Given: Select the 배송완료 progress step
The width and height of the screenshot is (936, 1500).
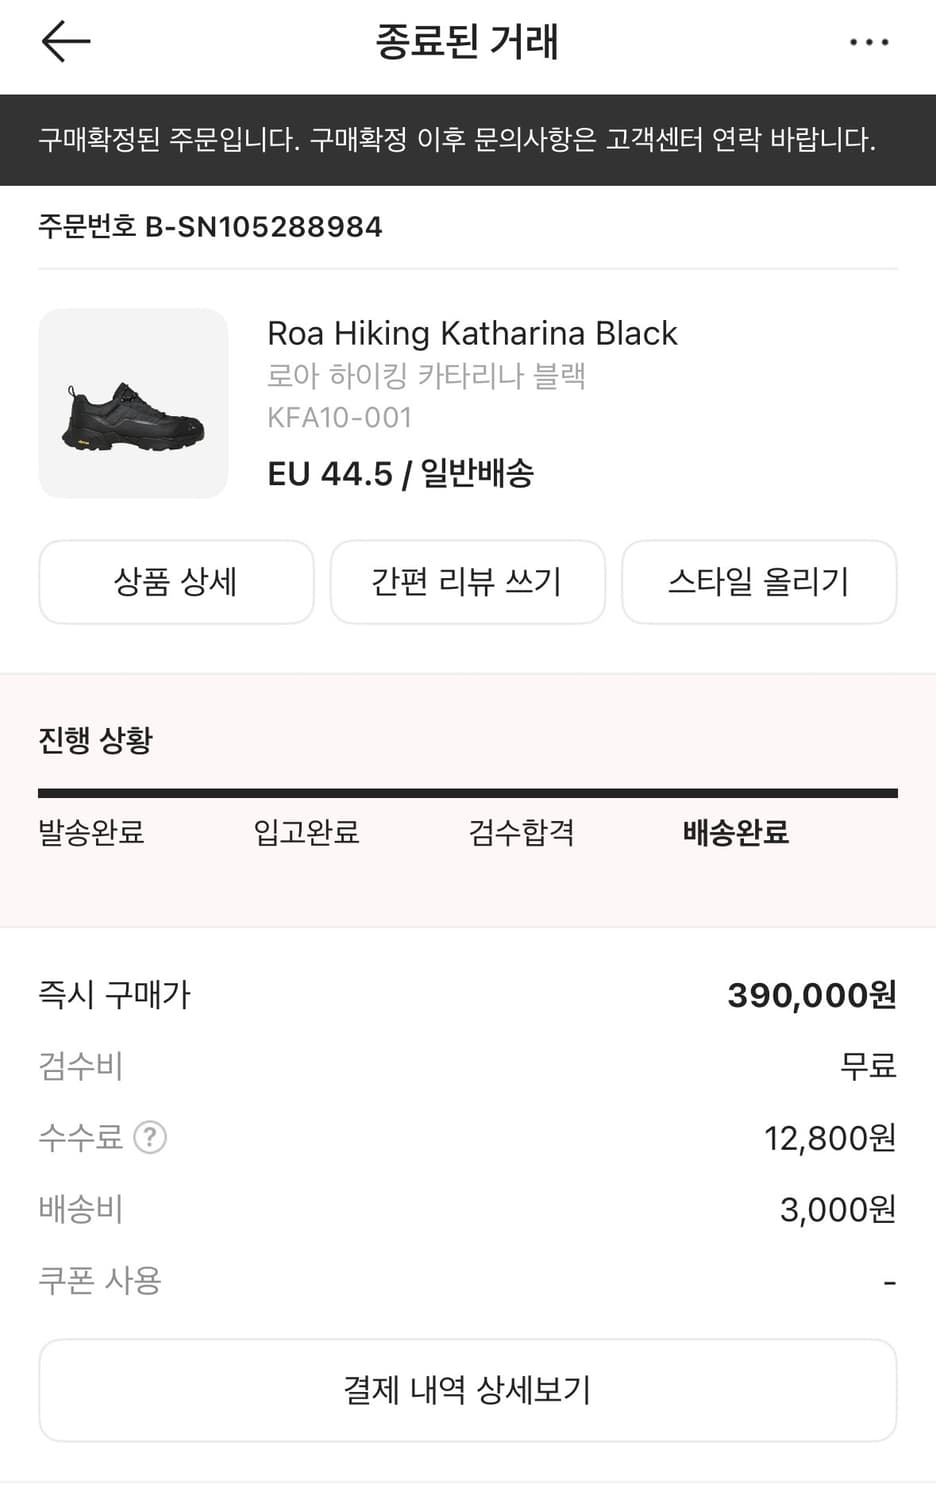Looking at the screenshot, I should pos(736,832).
